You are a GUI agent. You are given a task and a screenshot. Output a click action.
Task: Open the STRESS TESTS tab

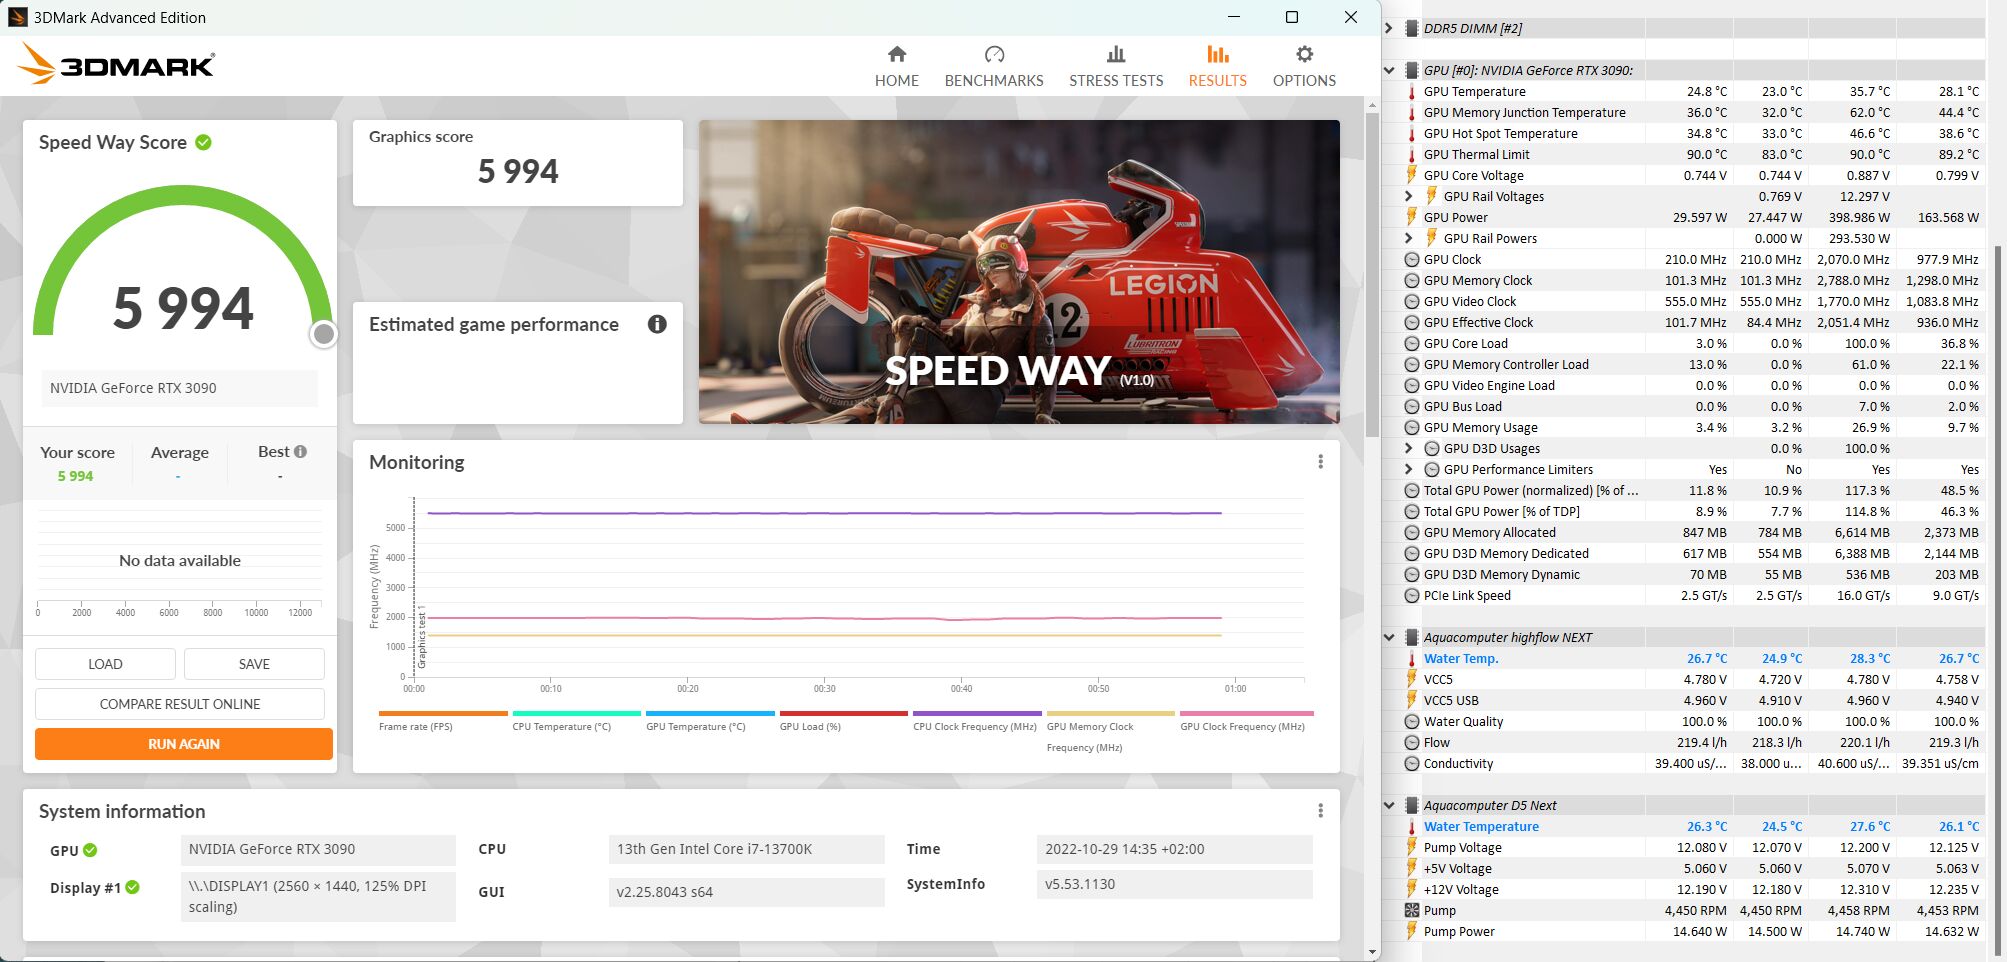coord(1116,67)
